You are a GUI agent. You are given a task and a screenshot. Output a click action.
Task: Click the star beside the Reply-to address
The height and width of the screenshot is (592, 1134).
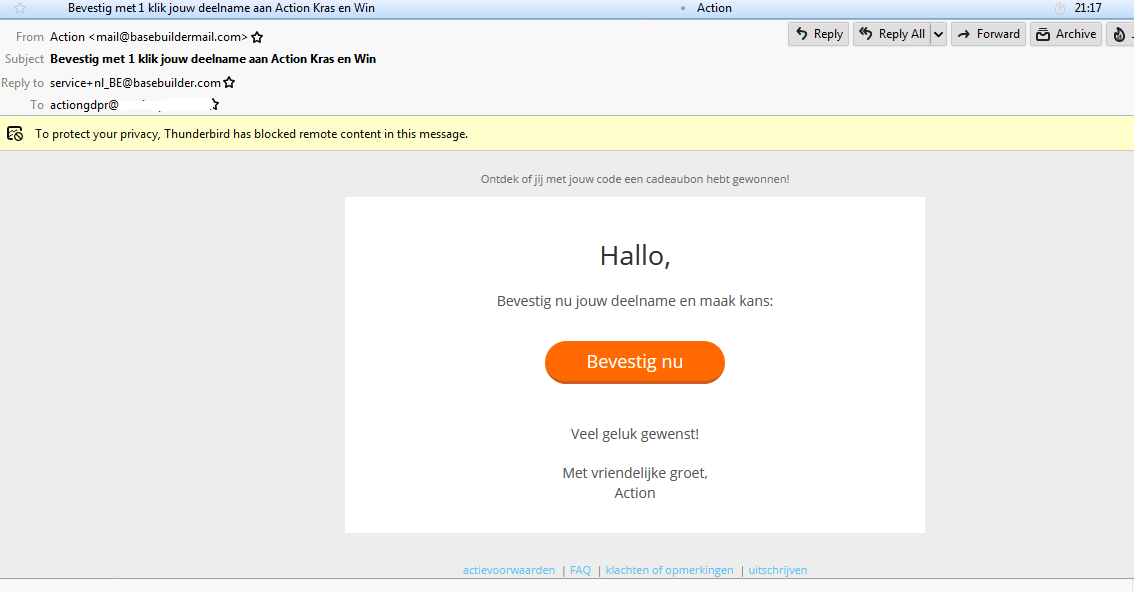(x=229, y=83)
